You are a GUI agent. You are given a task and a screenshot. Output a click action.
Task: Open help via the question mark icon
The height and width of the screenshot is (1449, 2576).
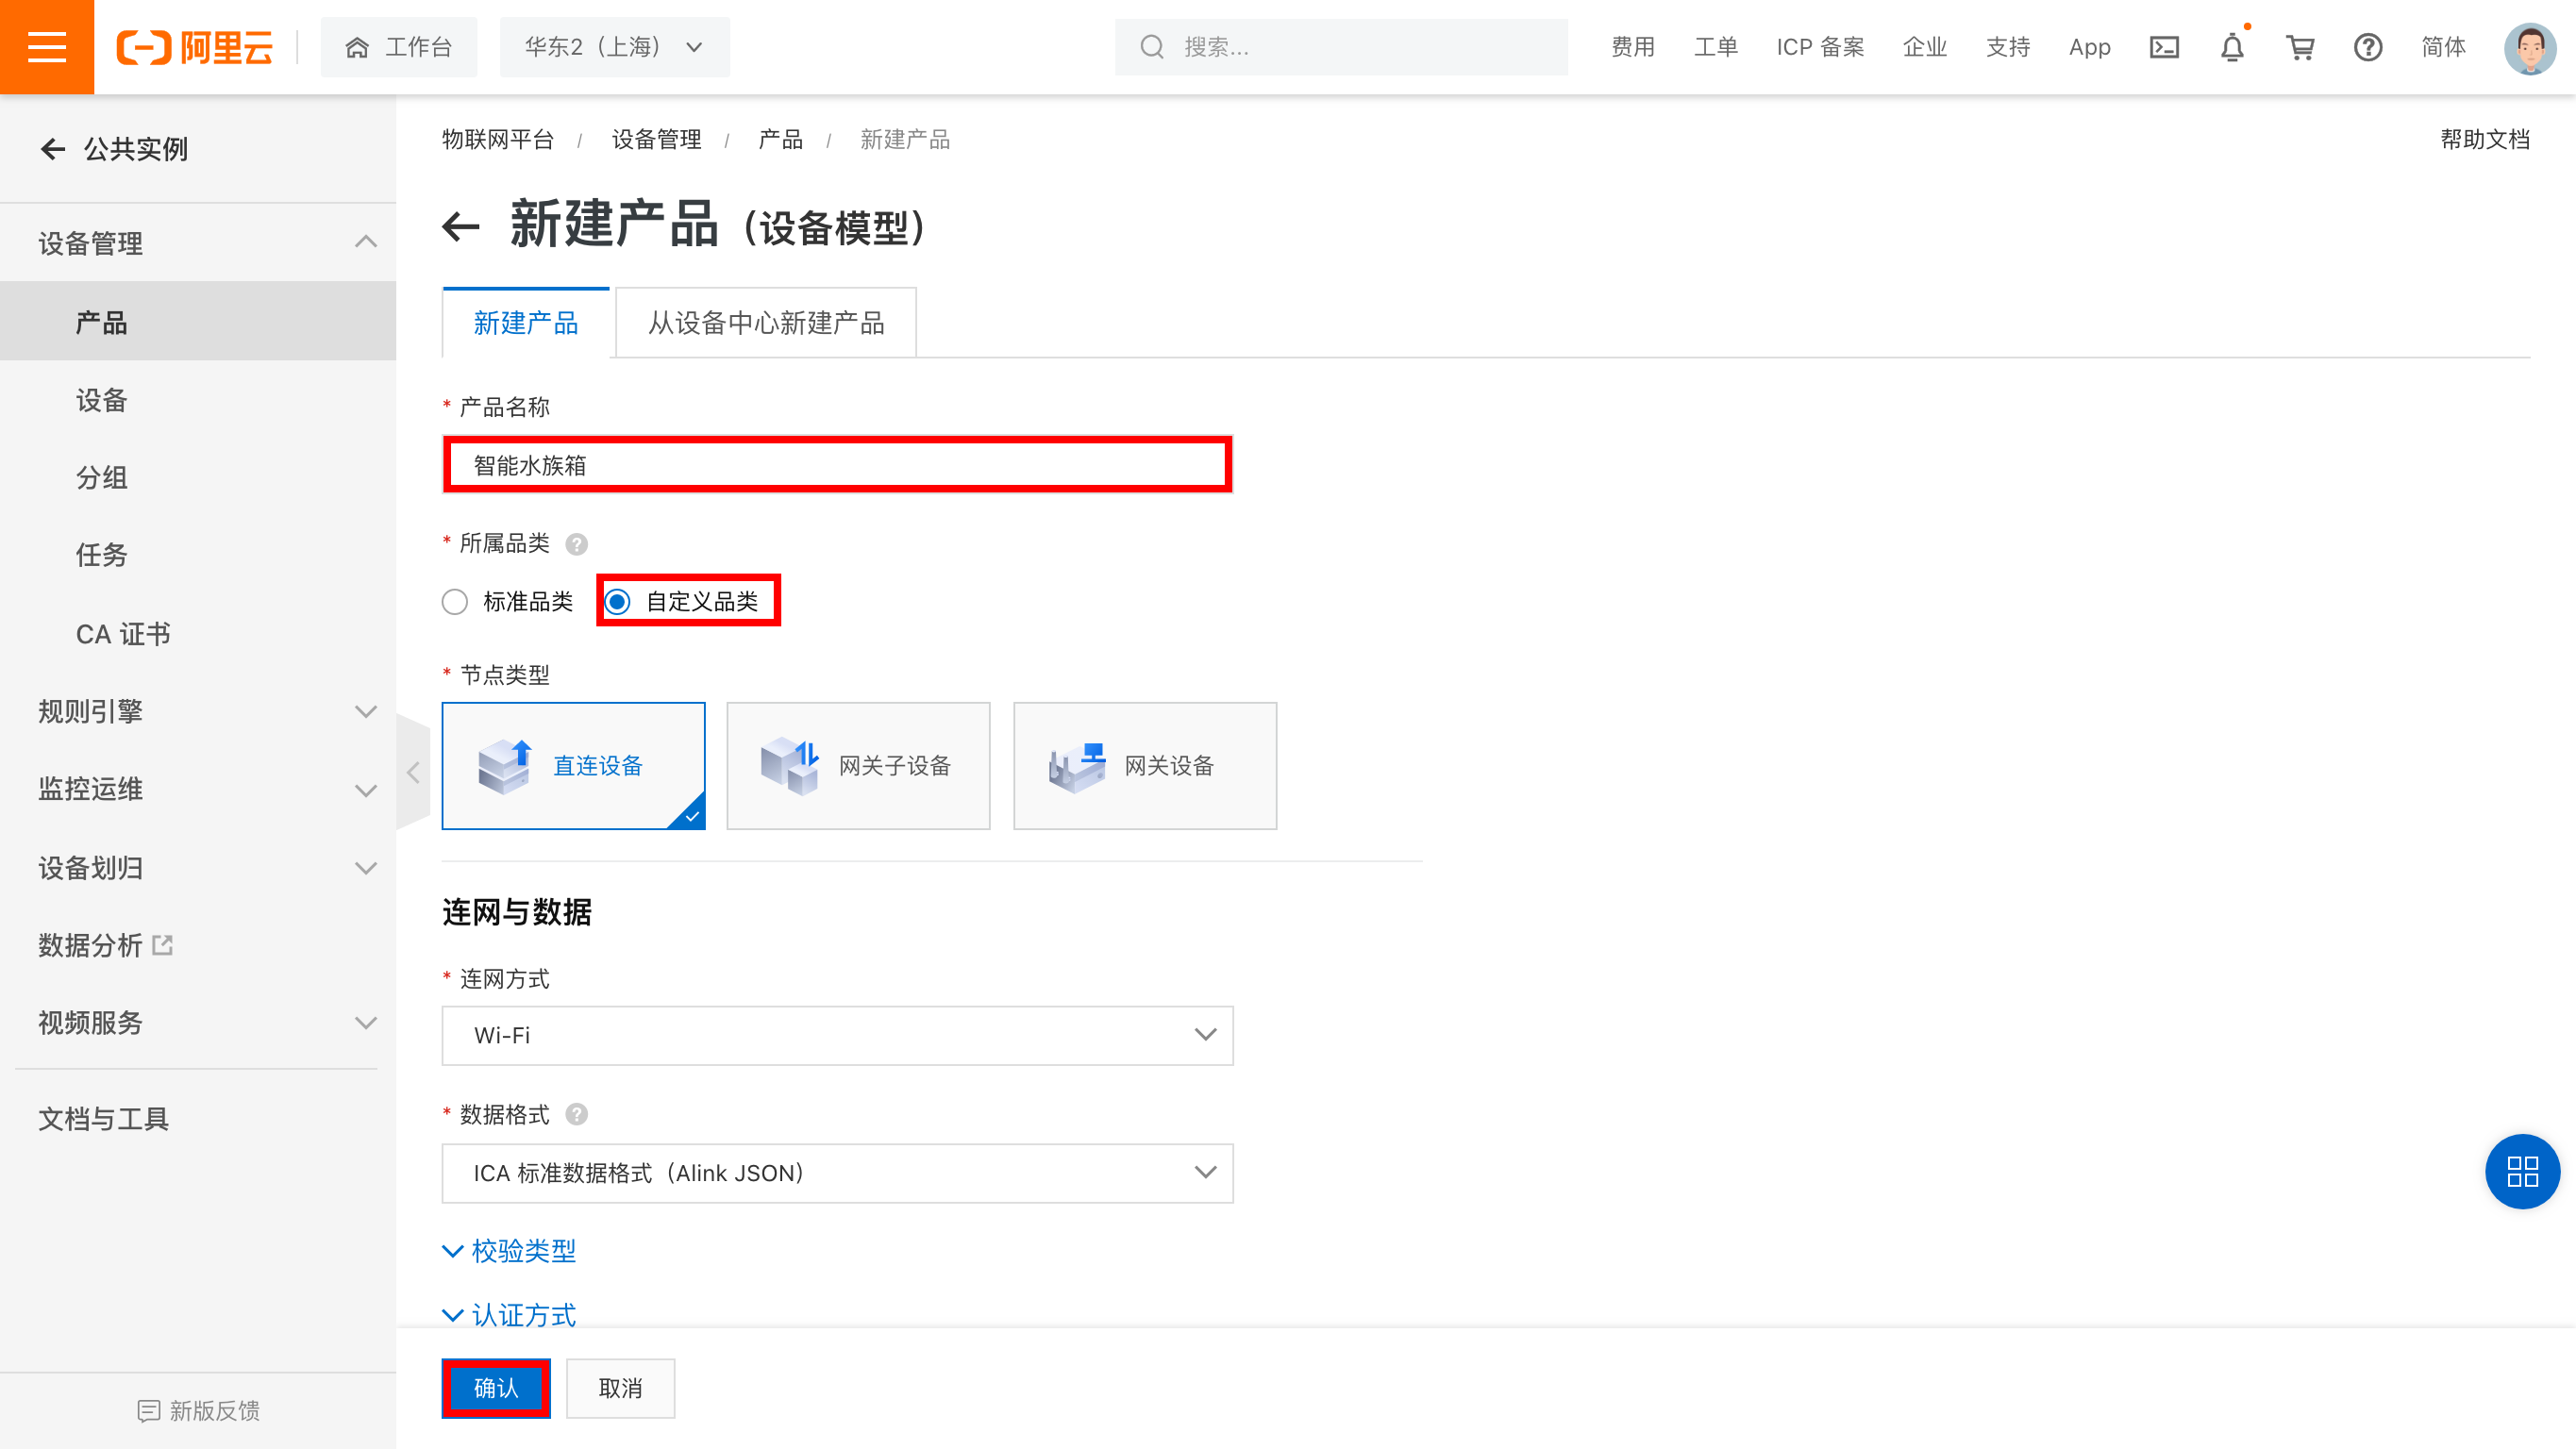point(2368,47)
